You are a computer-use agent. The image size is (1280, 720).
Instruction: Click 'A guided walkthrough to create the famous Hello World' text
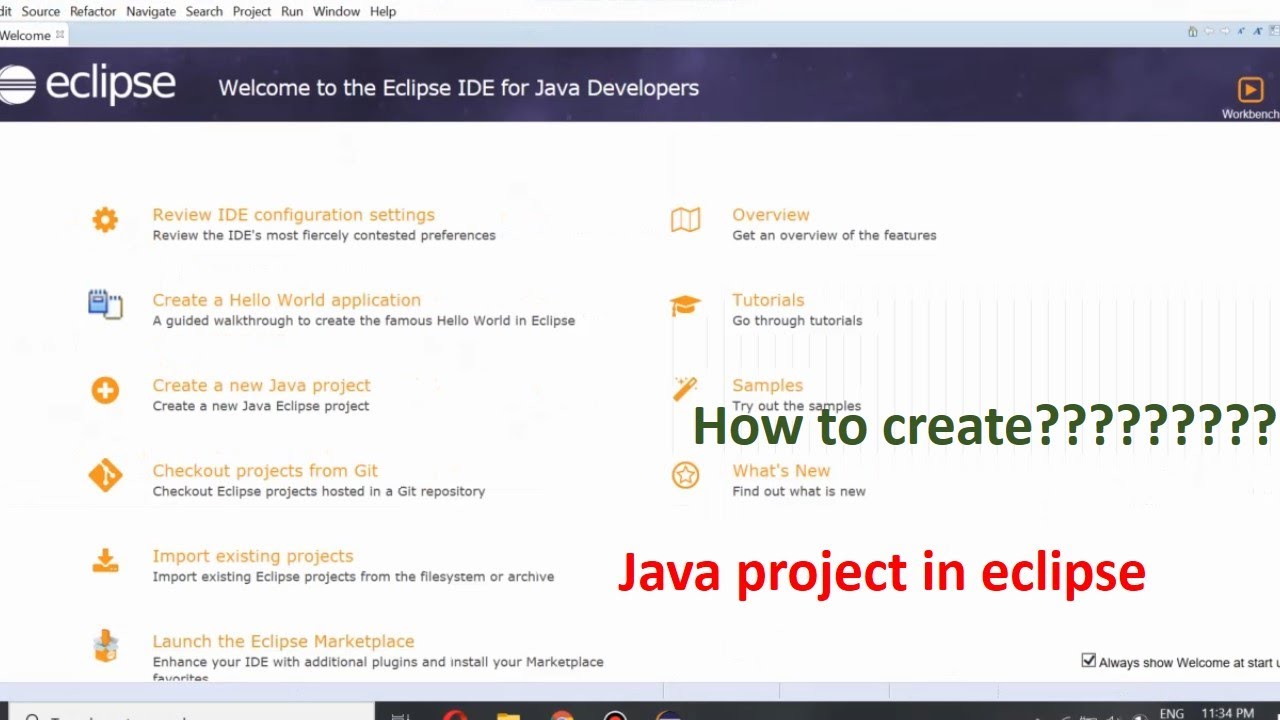(364, 321)
